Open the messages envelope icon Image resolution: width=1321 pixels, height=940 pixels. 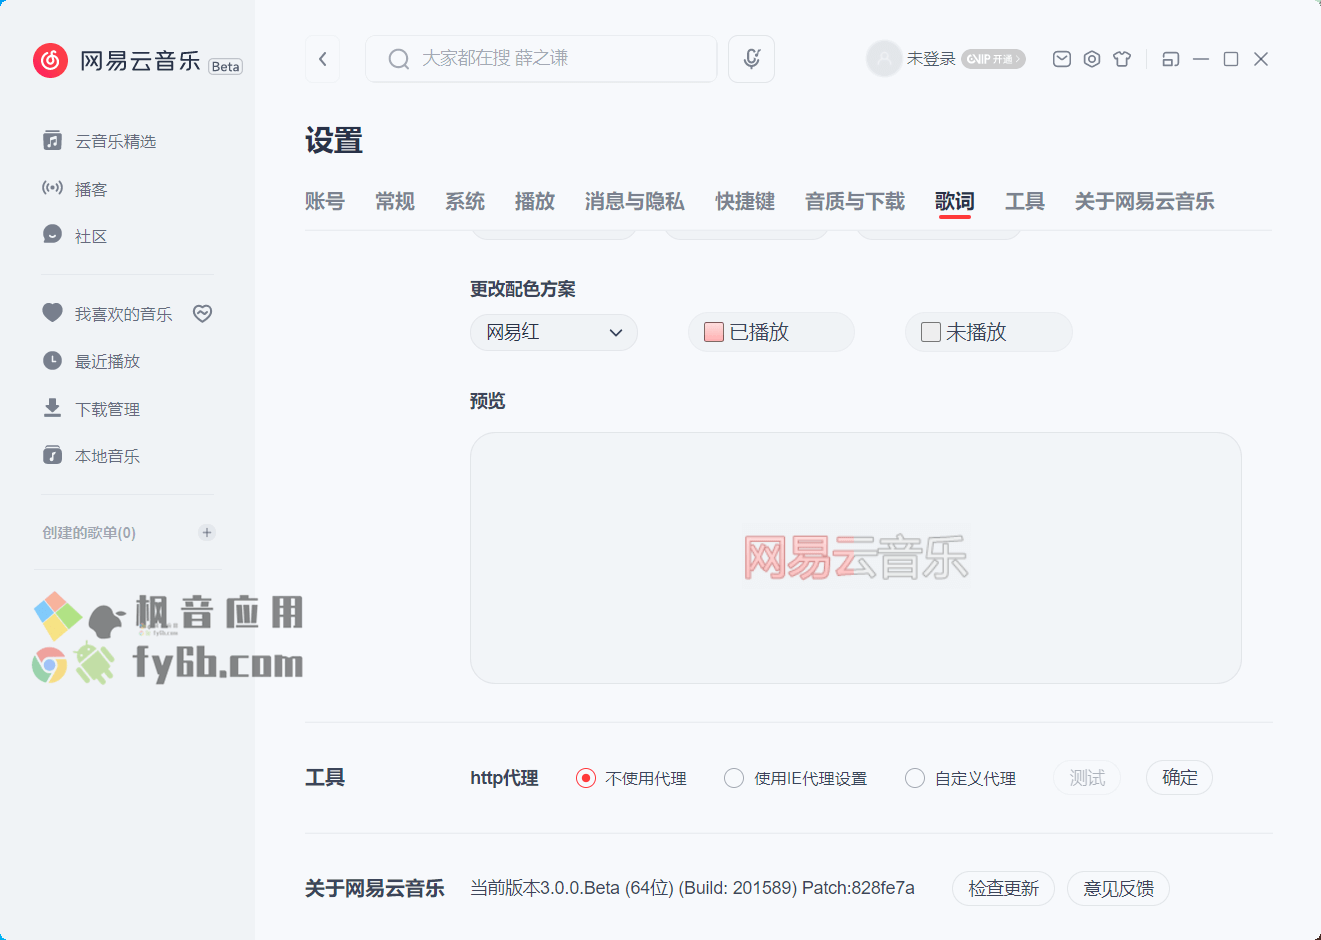pyautogui.click(x=1062, y=59)
